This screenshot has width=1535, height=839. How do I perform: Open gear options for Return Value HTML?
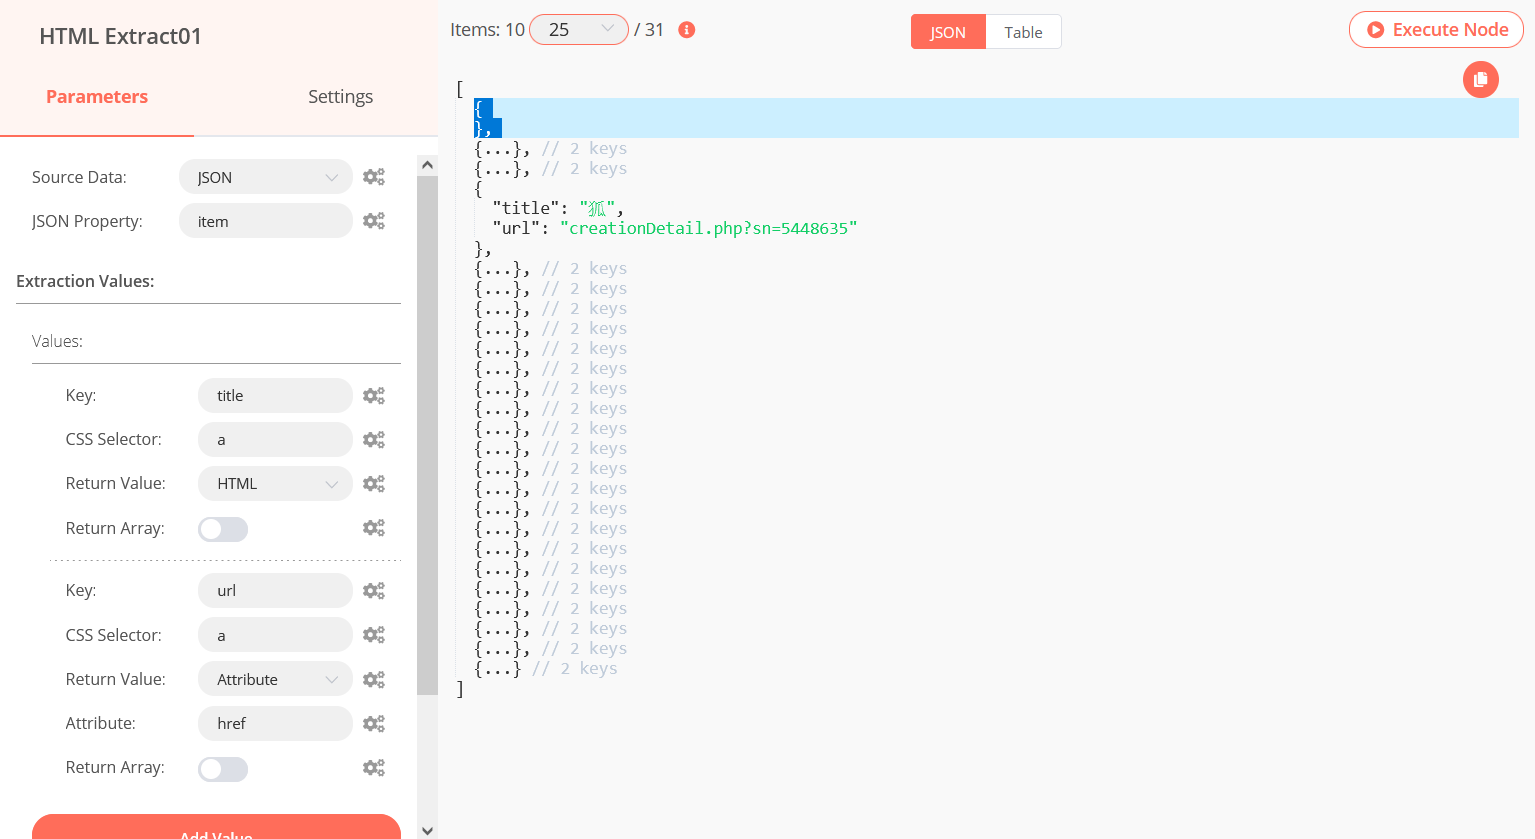coord(374,483)
